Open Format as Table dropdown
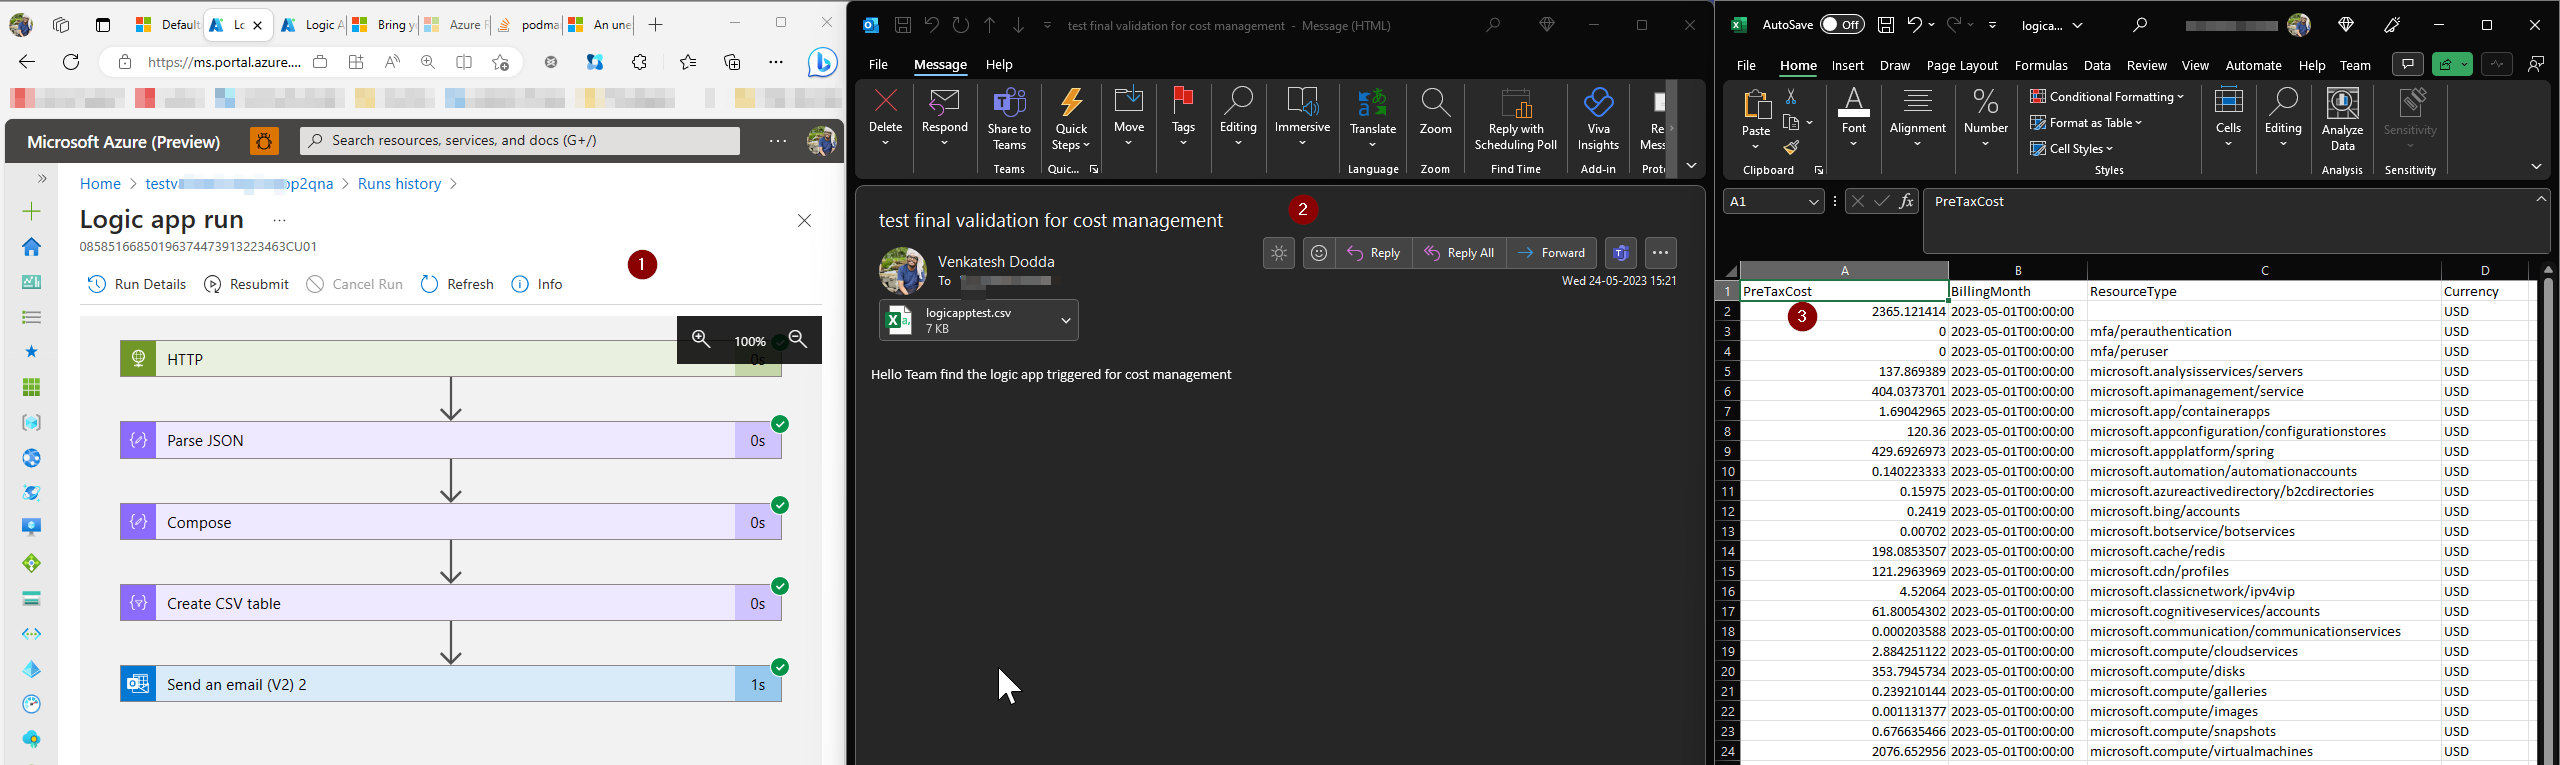Screen dimensions: 2560x765 coord(2086,123)
